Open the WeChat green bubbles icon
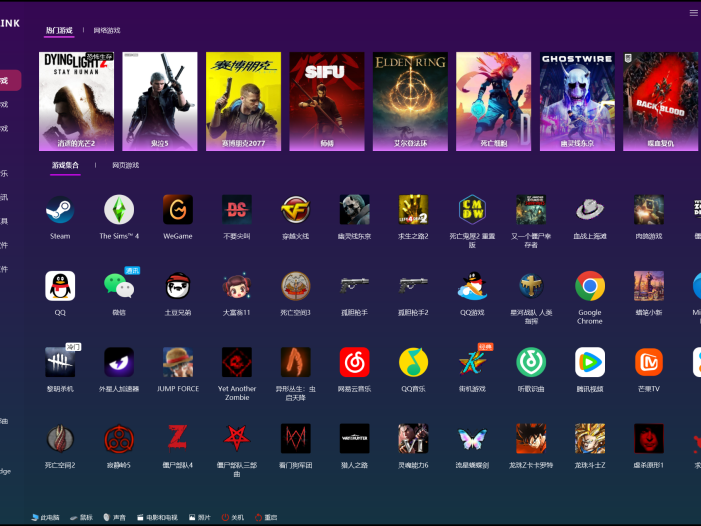Viewport: 701px width, 526px height. click(119, 286)
